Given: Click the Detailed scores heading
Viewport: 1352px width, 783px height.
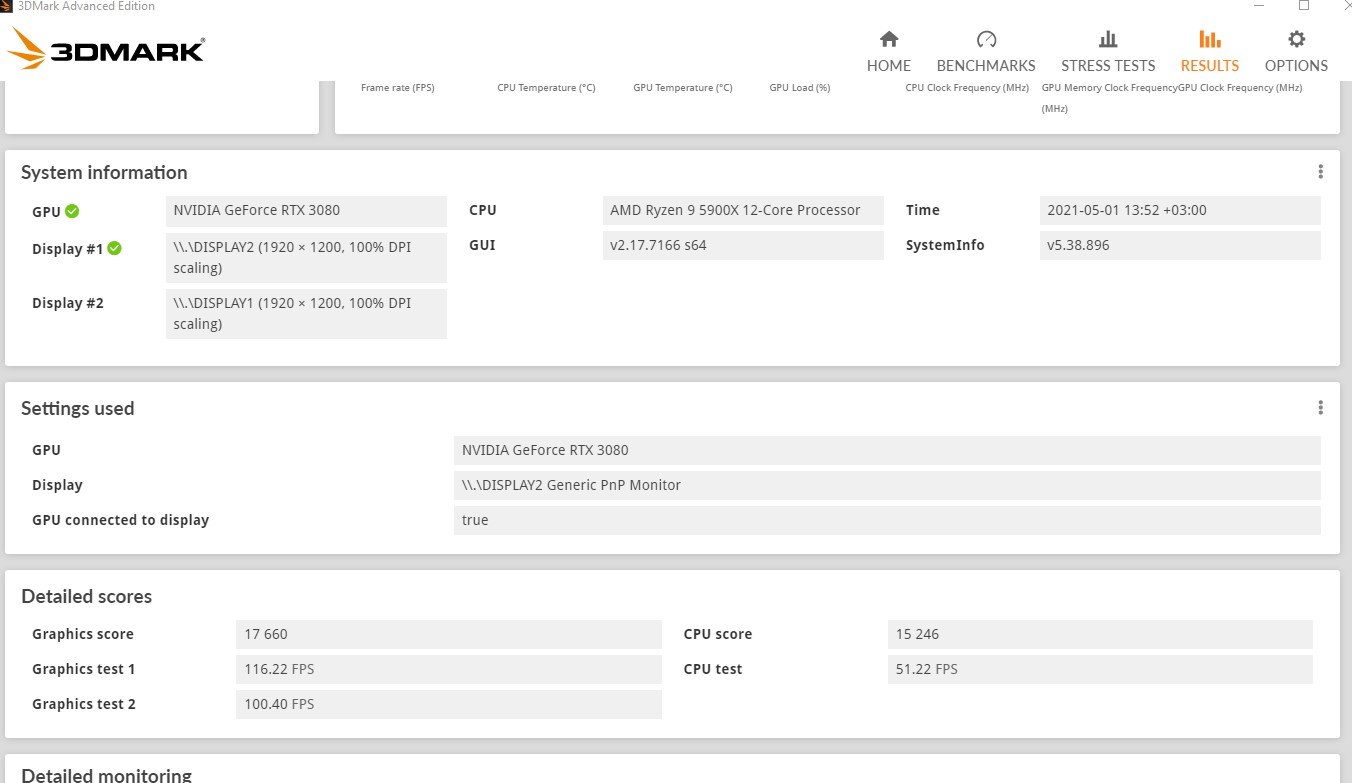Looking at the screenshot, I should pyautogui.click(x=87, y=597).
